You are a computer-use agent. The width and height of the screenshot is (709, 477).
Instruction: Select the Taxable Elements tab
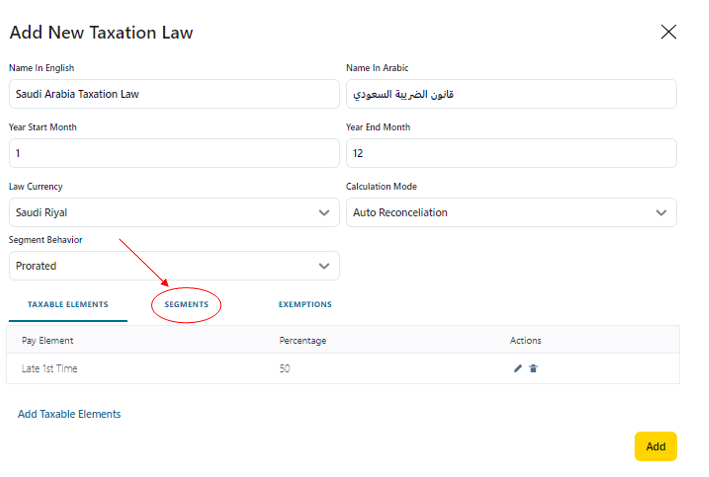click(68, 304)
